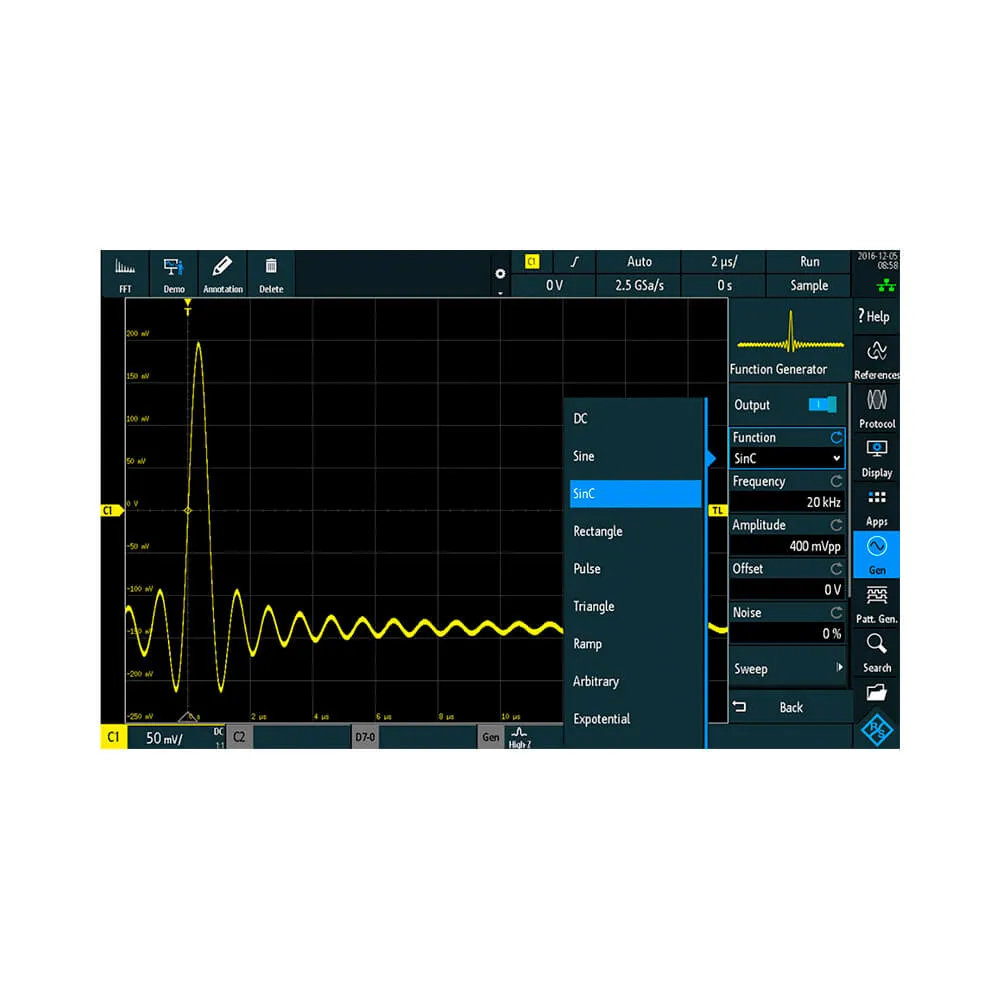Open the Function SinC dropdown
The height and width of the screenshot is (1000, 1000).
787,458
